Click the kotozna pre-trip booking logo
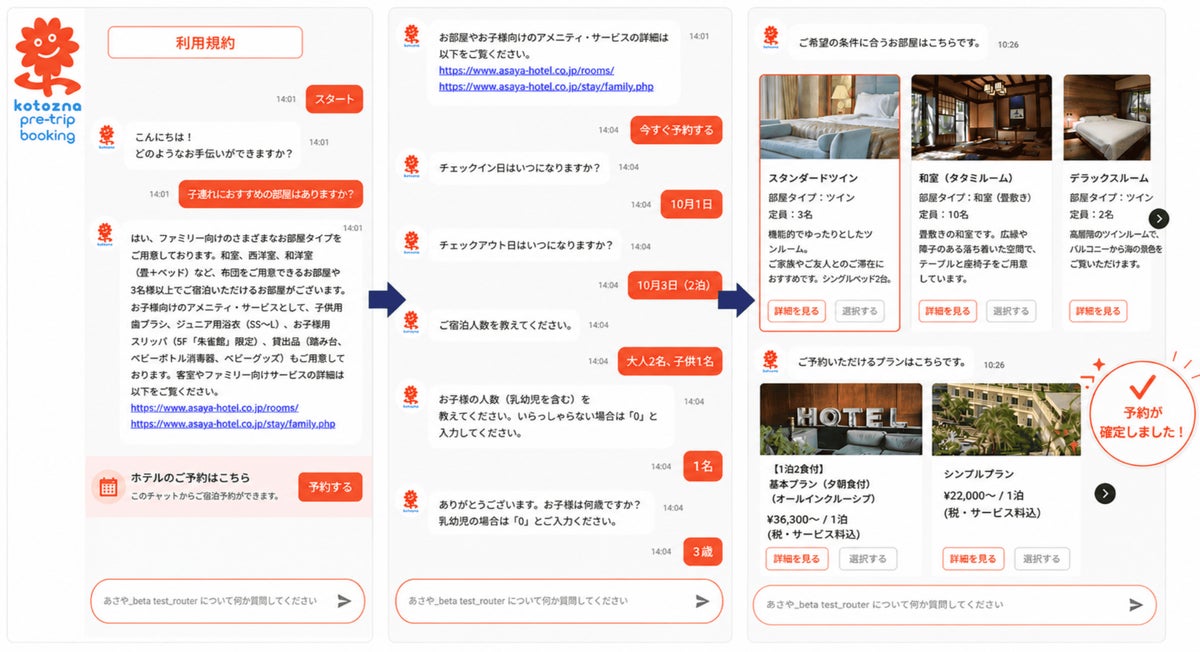1200x652 pixels. point(47,80)
